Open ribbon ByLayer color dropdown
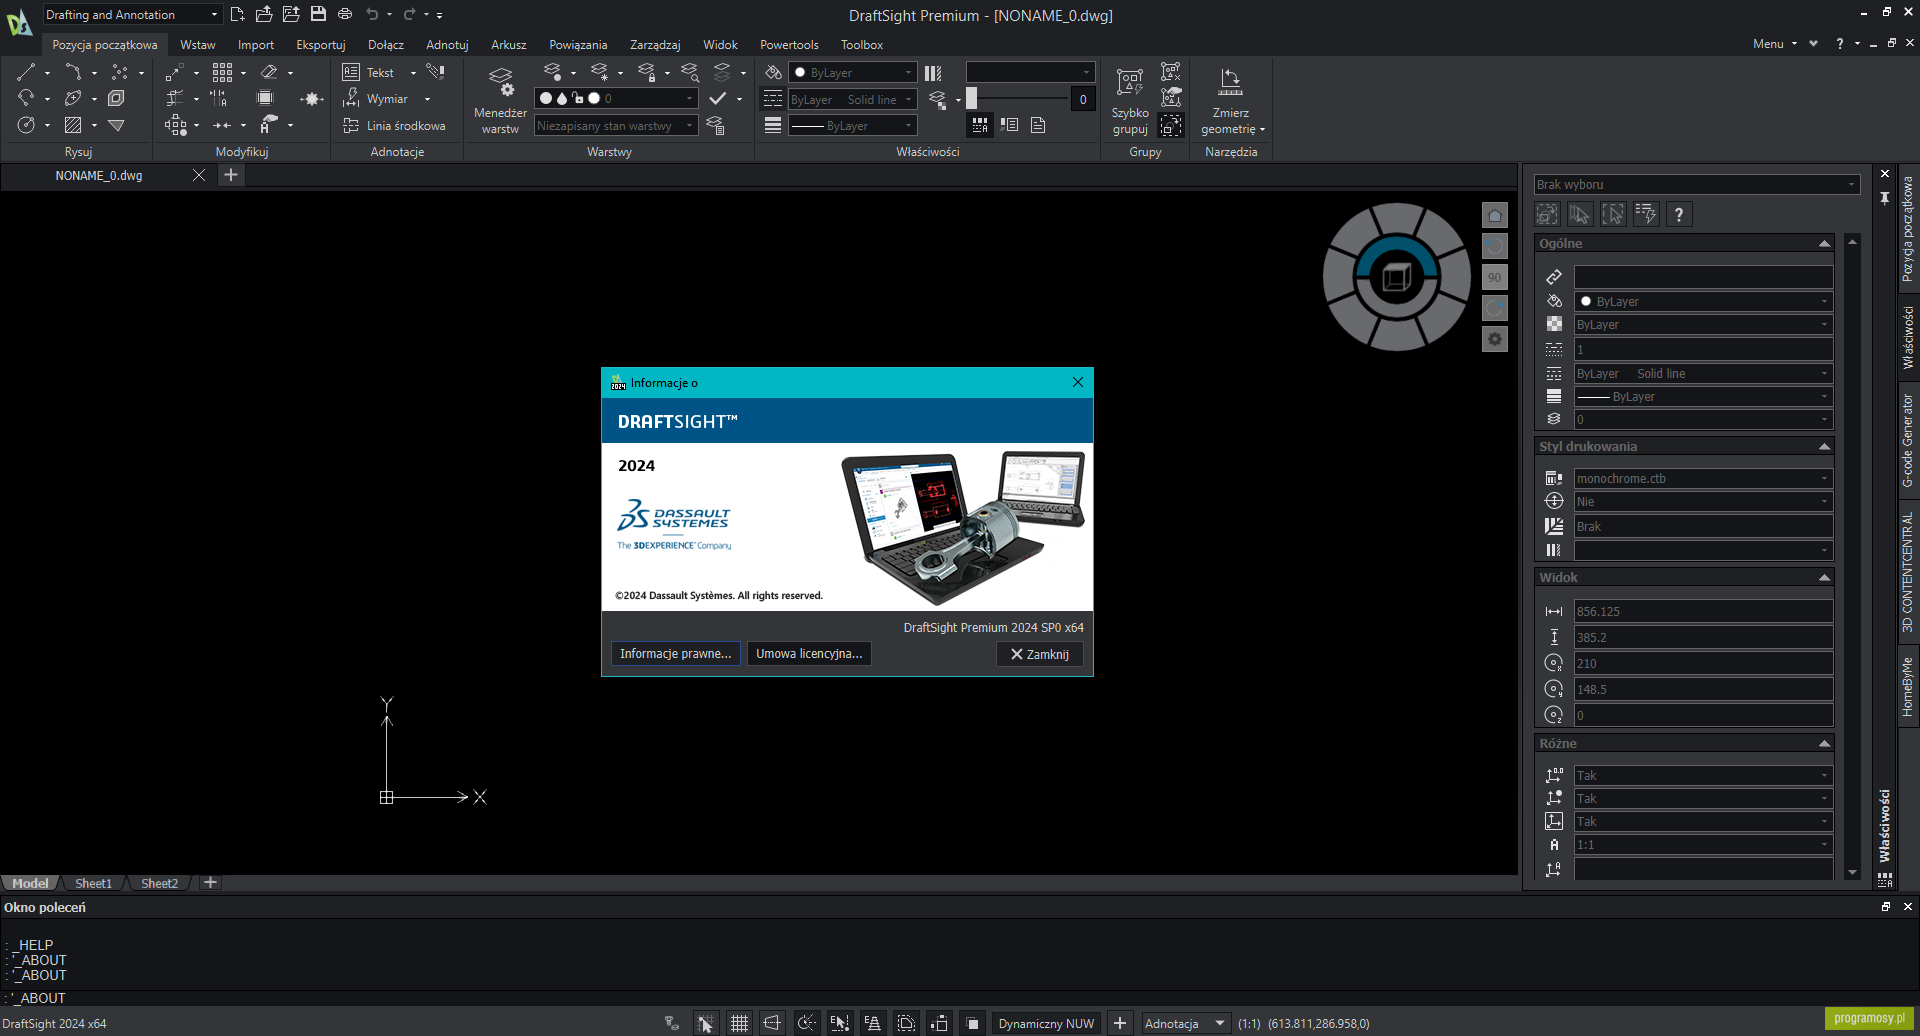 (x=852, y=72)
